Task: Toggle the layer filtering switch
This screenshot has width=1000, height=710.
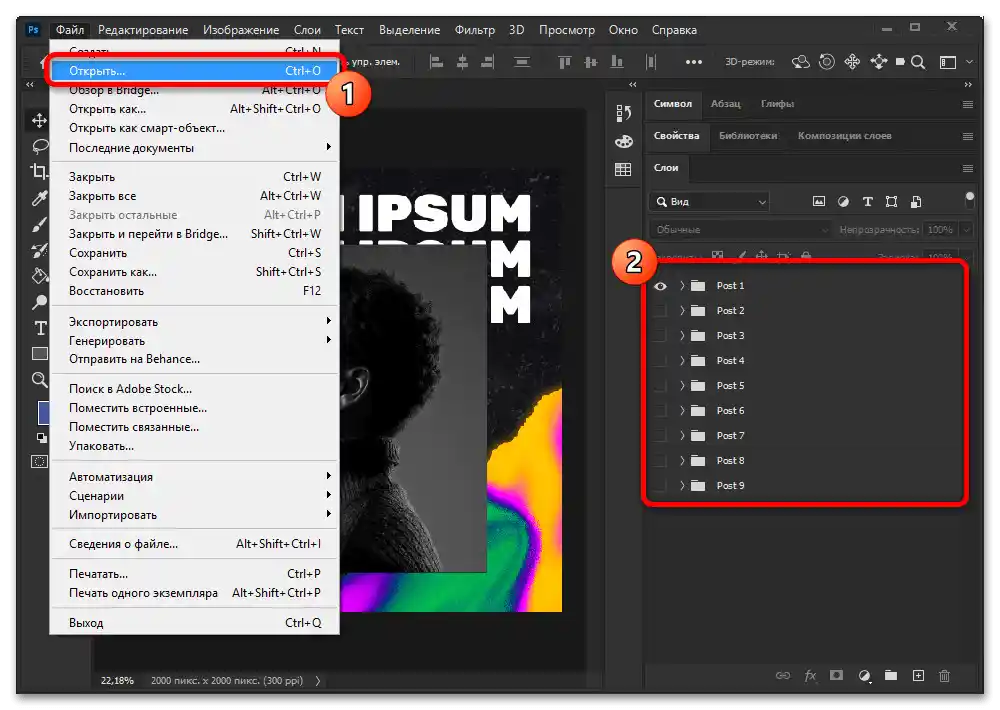Action: (969, 200)
